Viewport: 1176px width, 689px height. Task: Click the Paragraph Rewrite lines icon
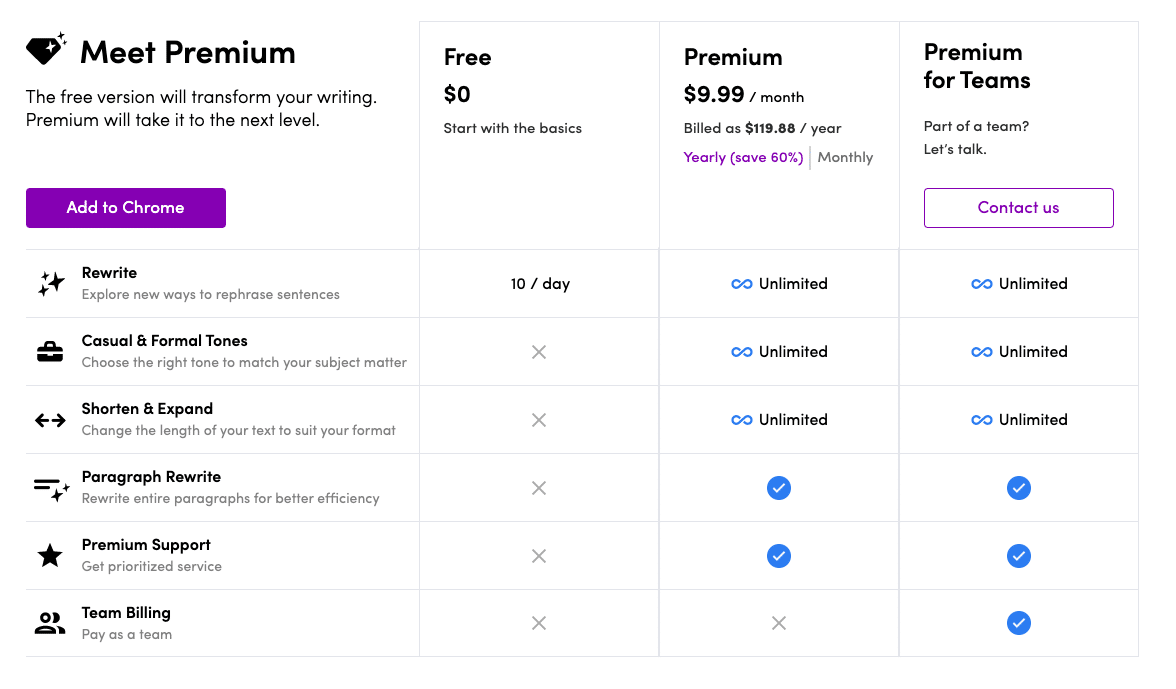click(52, 489)
